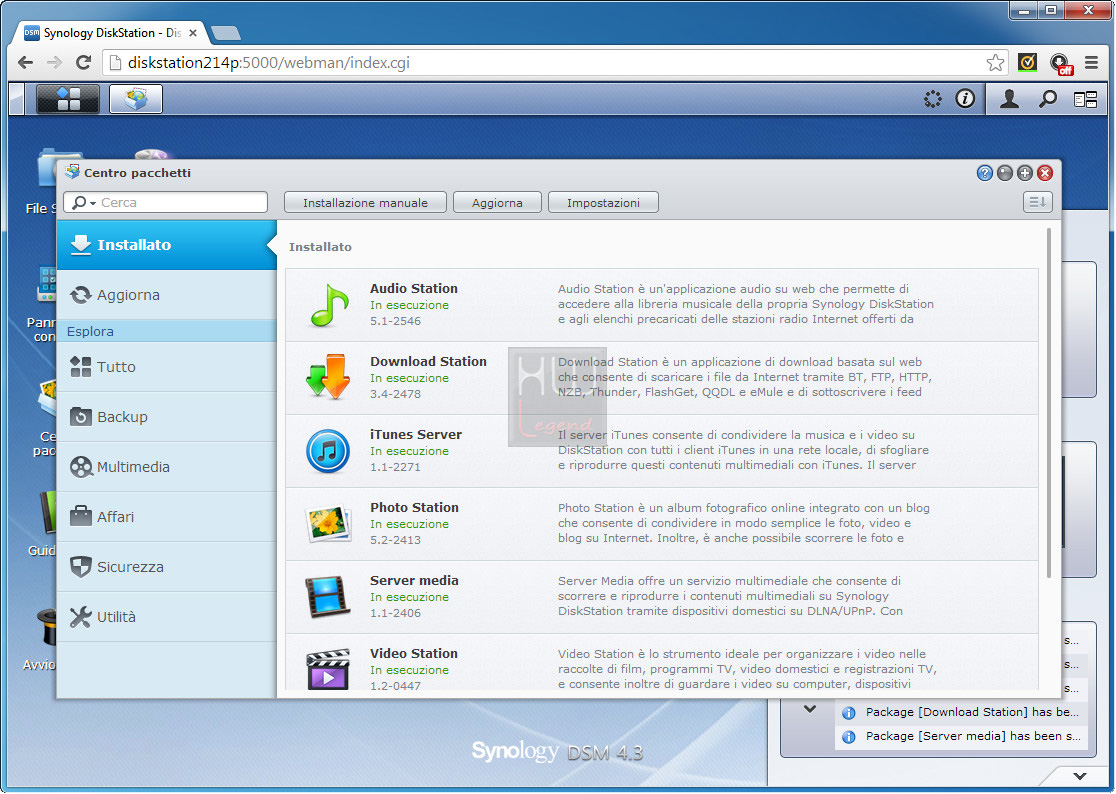The image size is (1116, 794).
Task: Click the bottom-right desktop chevron arrow
Action: point(1080,776)
